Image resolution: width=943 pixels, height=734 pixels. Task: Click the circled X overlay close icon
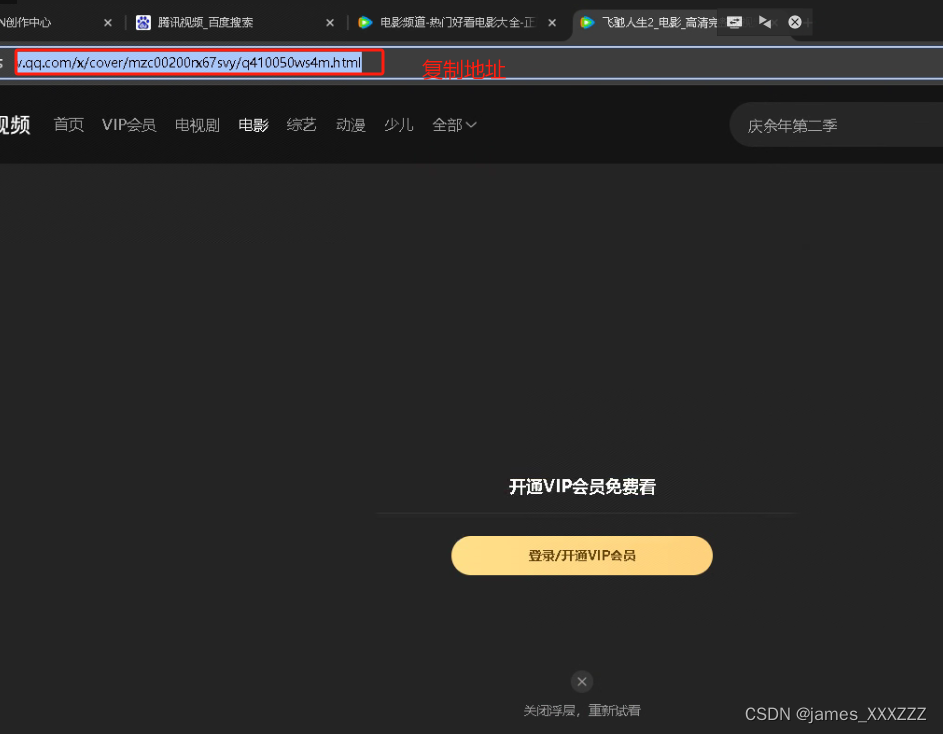pyautogui.click(x=795, y=22)
